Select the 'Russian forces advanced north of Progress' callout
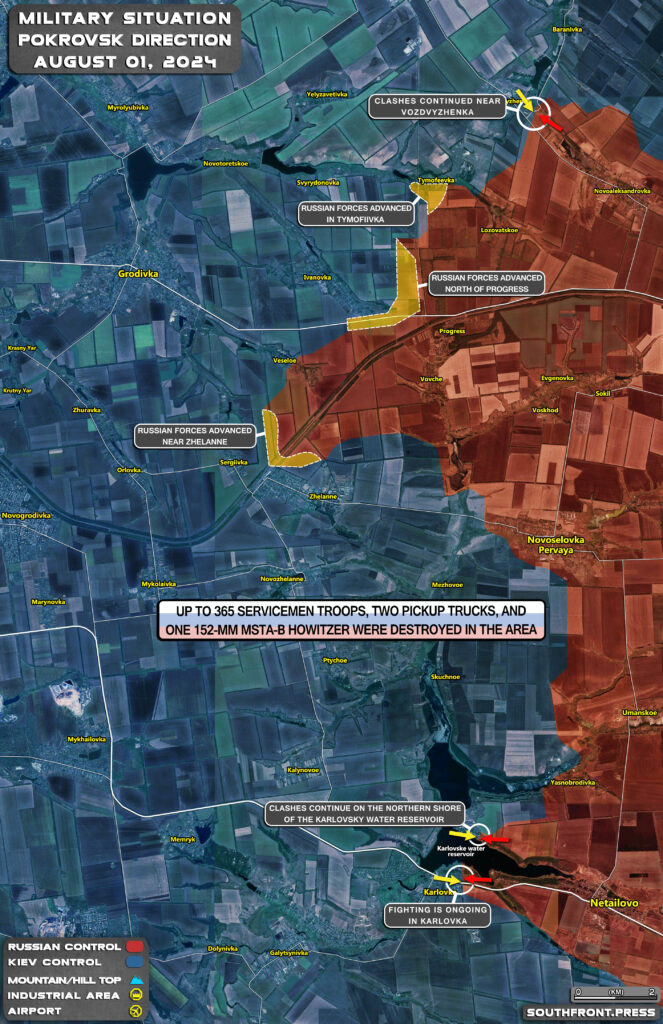This screenshot has width=663, height=1024. [486, 283]
